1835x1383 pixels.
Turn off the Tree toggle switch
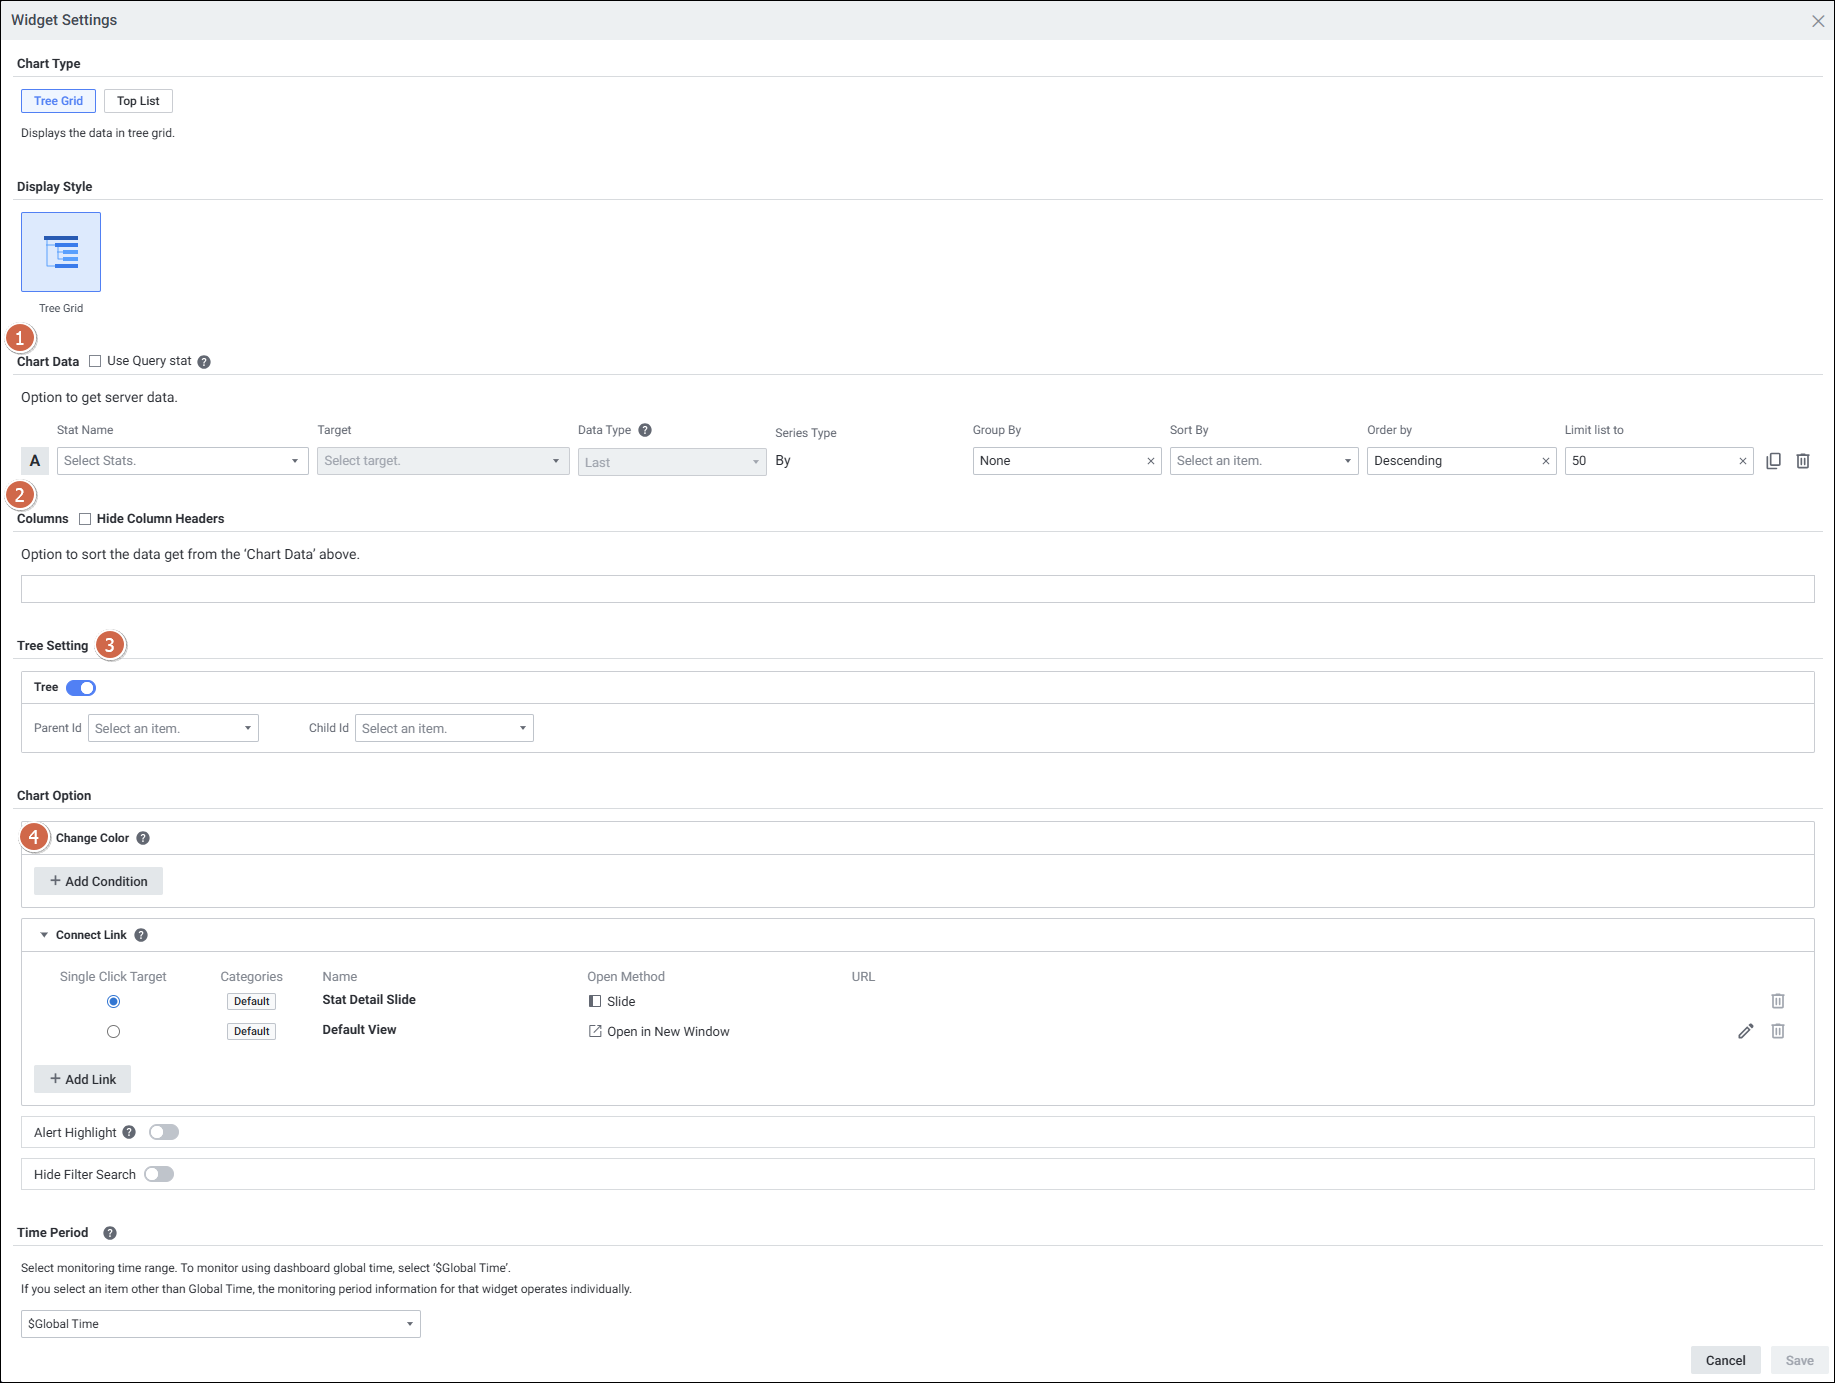point(81,688)
